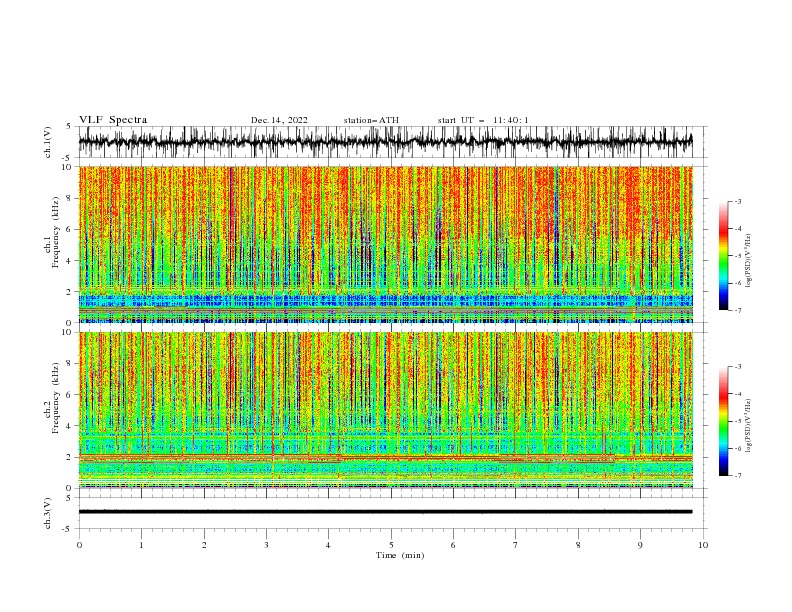Screen dimensions: 792x612
Task: Click the time axis tick label "0"
Action: click(79, 545)
